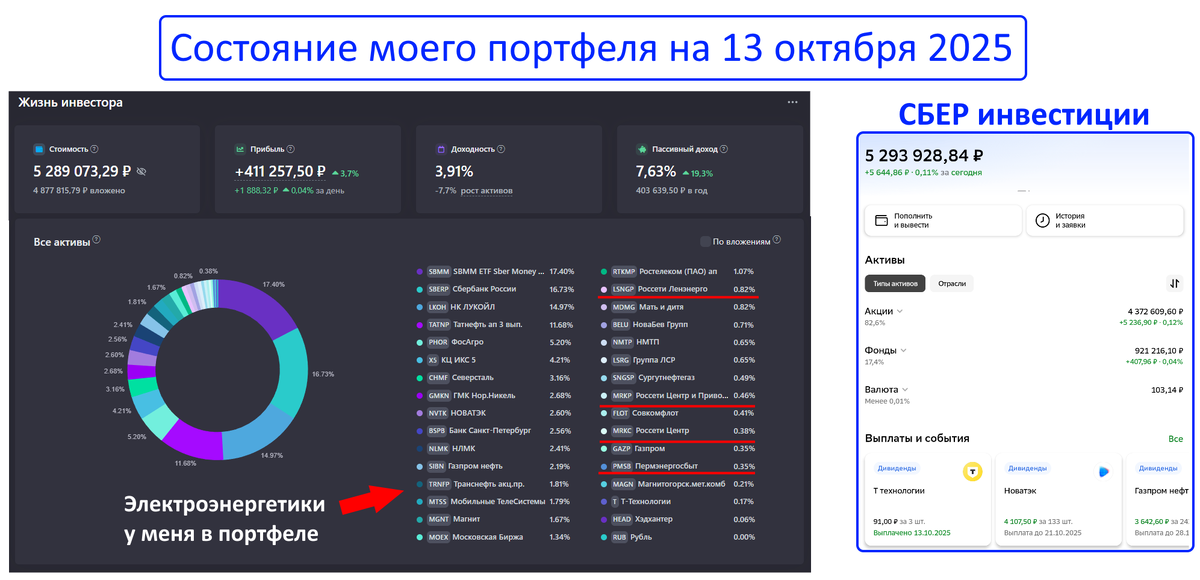Click the +411 257,50 ₽ profit value
The width and height of the screenshot is (1200, 580).
[280, 171]
